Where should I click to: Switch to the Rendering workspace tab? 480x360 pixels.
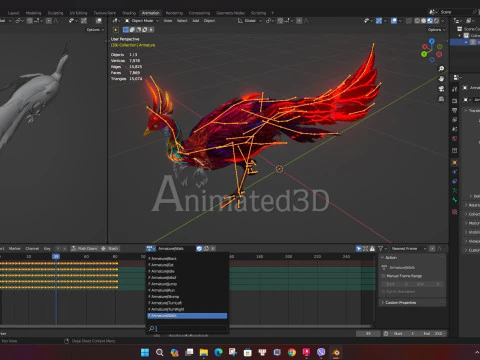click(174, 13)
